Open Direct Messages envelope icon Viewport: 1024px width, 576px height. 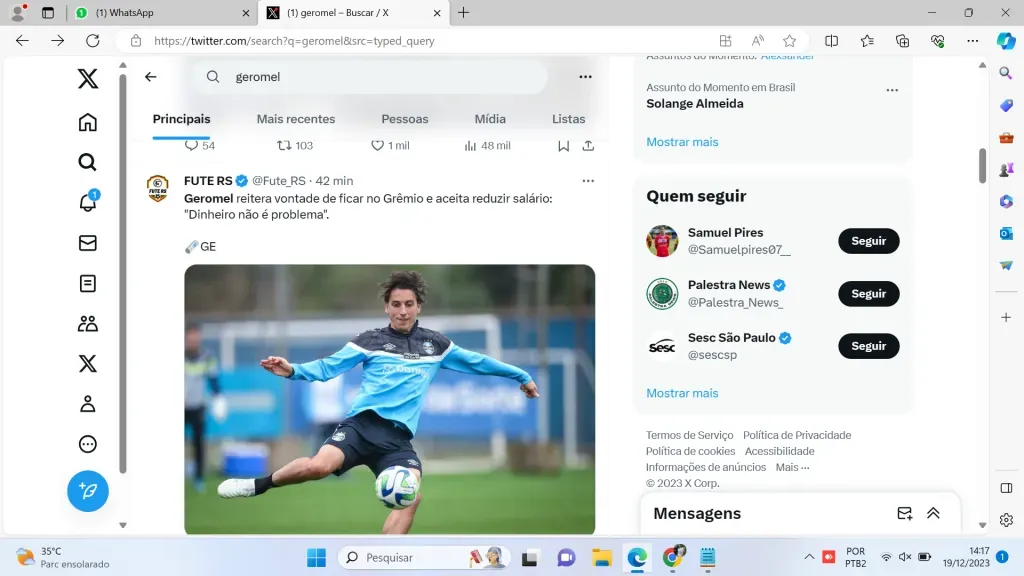coord(88,243)
